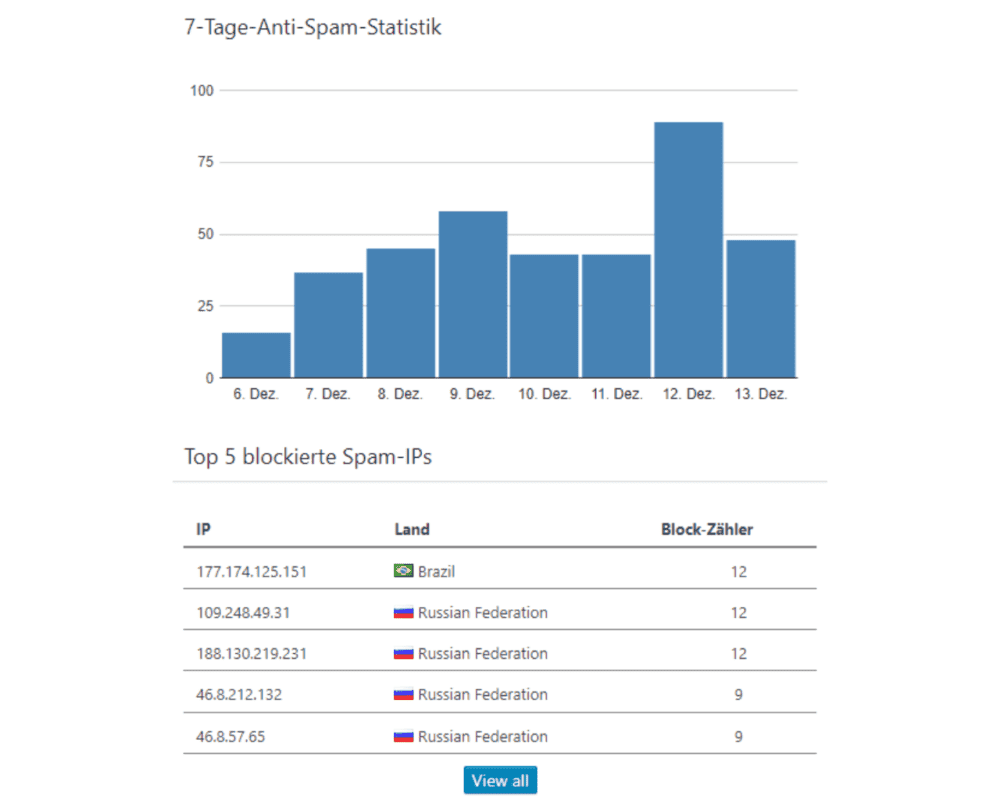Click the bar for 13. Dez.
Viewport: 1000px width, 800px height.
761,308
